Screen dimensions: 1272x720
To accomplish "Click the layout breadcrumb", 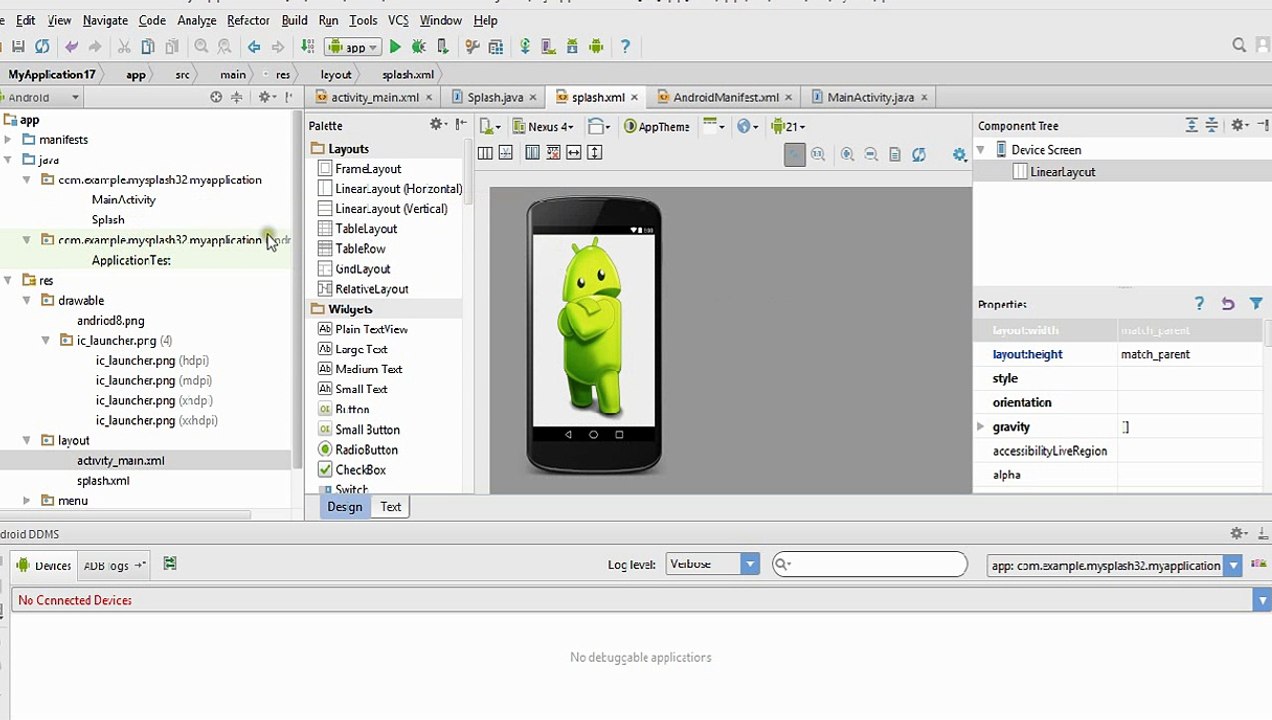I will click(335, 74).
